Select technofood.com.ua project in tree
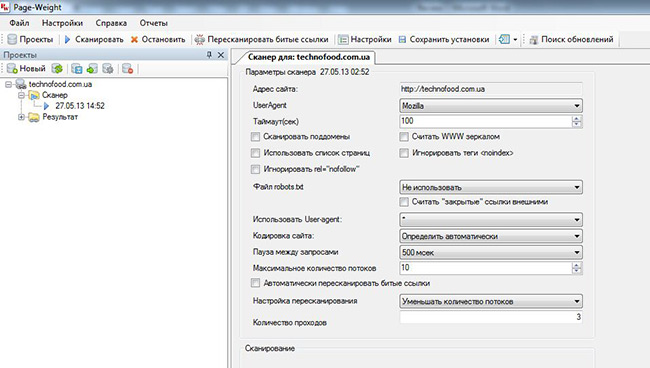Viewport: 650px width, 368px height. click(x=60, y=84)
